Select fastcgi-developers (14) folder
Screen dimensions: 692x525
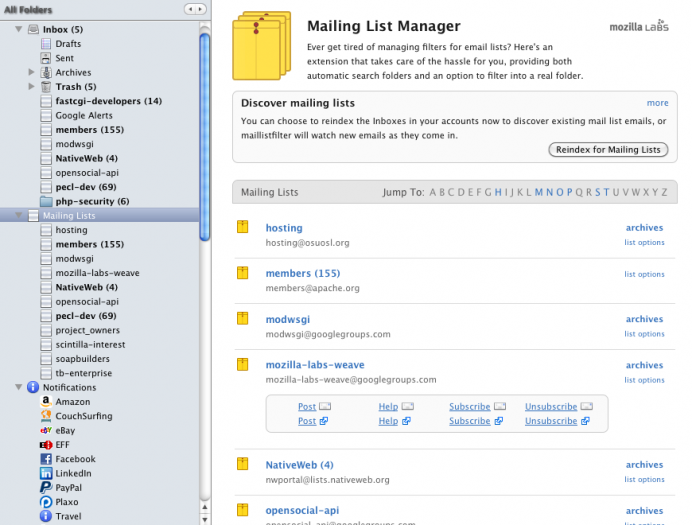[x=109, y=101]
